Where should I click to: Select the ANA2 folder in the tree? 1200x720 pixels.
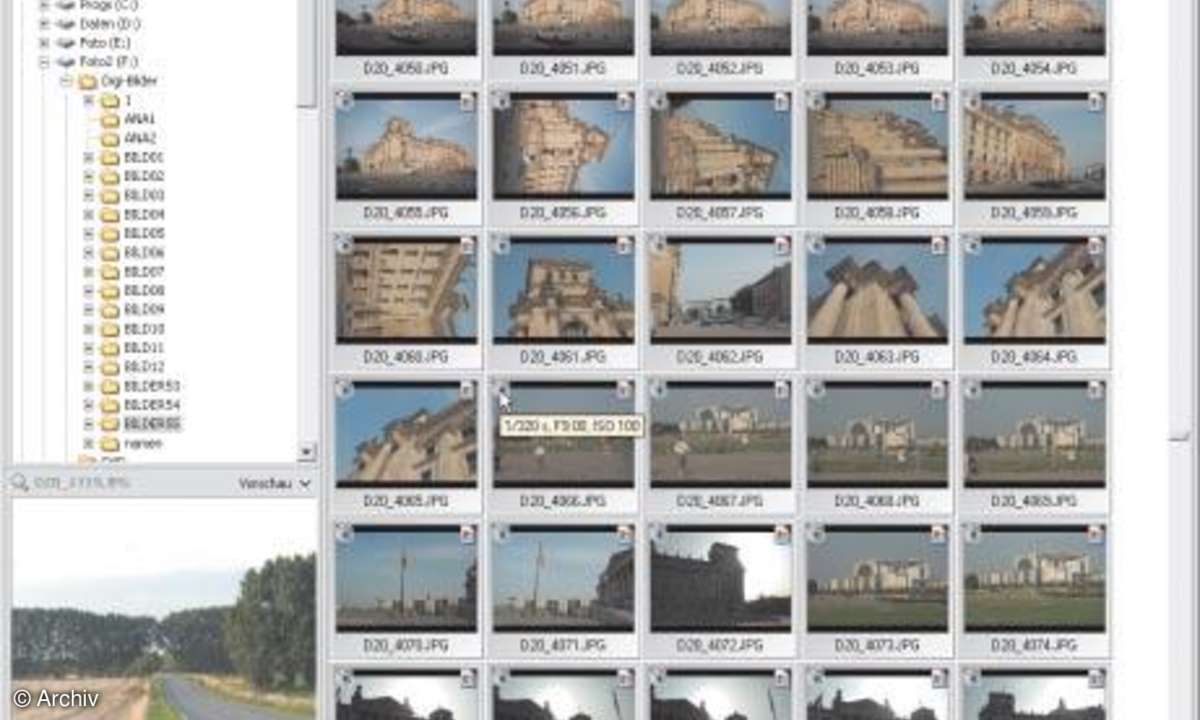[140, 138]
